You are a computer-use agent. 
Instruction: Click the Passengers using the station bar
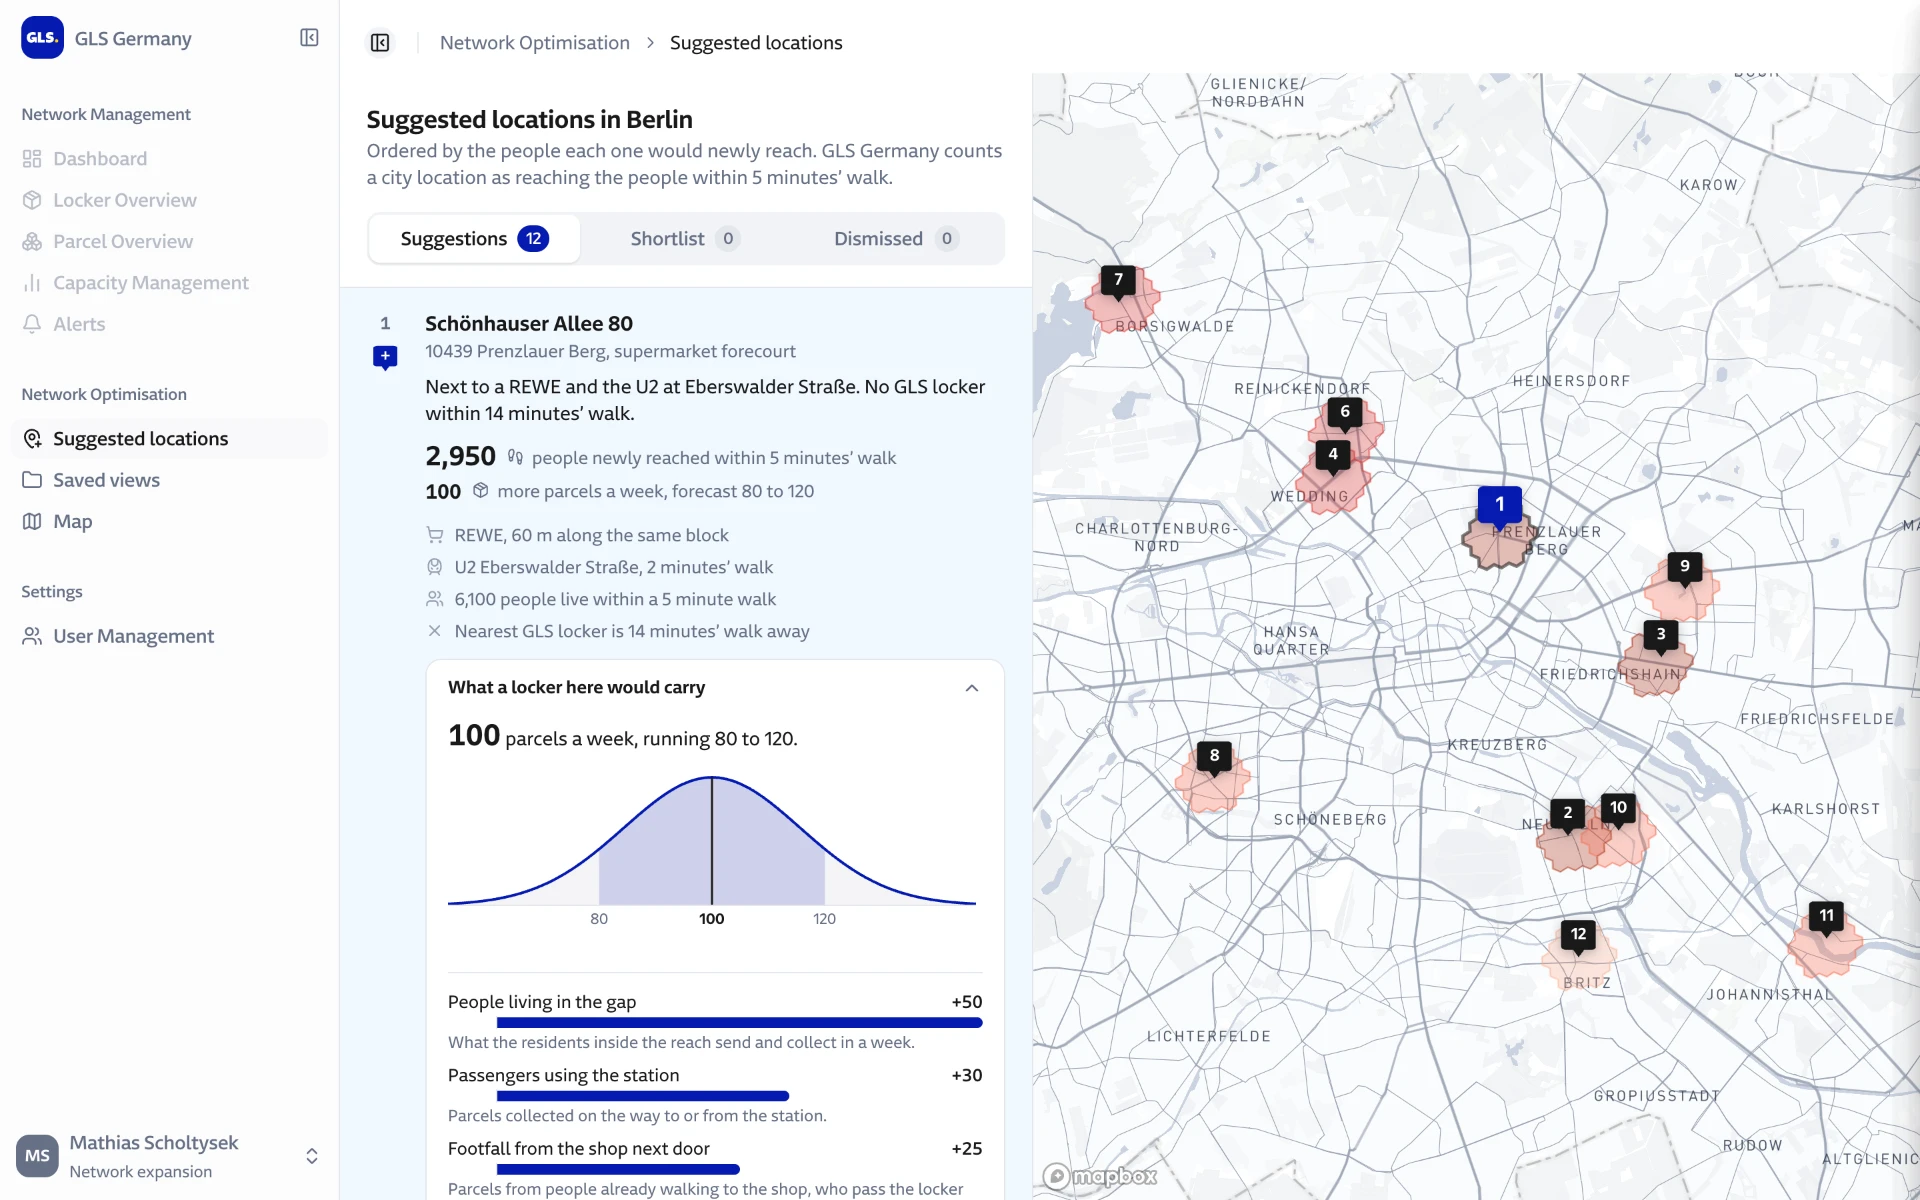tap(643, 1096)
